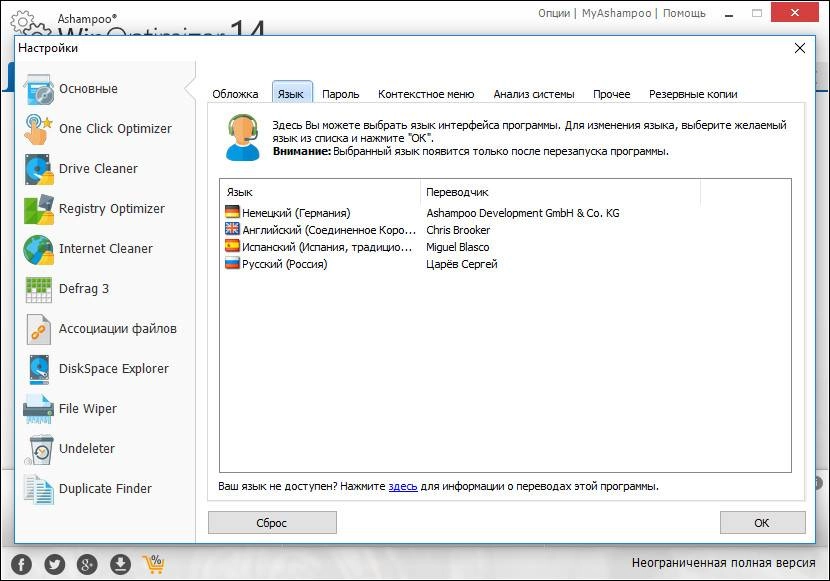This screenshot has width=830, height=581.
Task: Open the Резервные копии tab
Action: [x=693, y=94]
